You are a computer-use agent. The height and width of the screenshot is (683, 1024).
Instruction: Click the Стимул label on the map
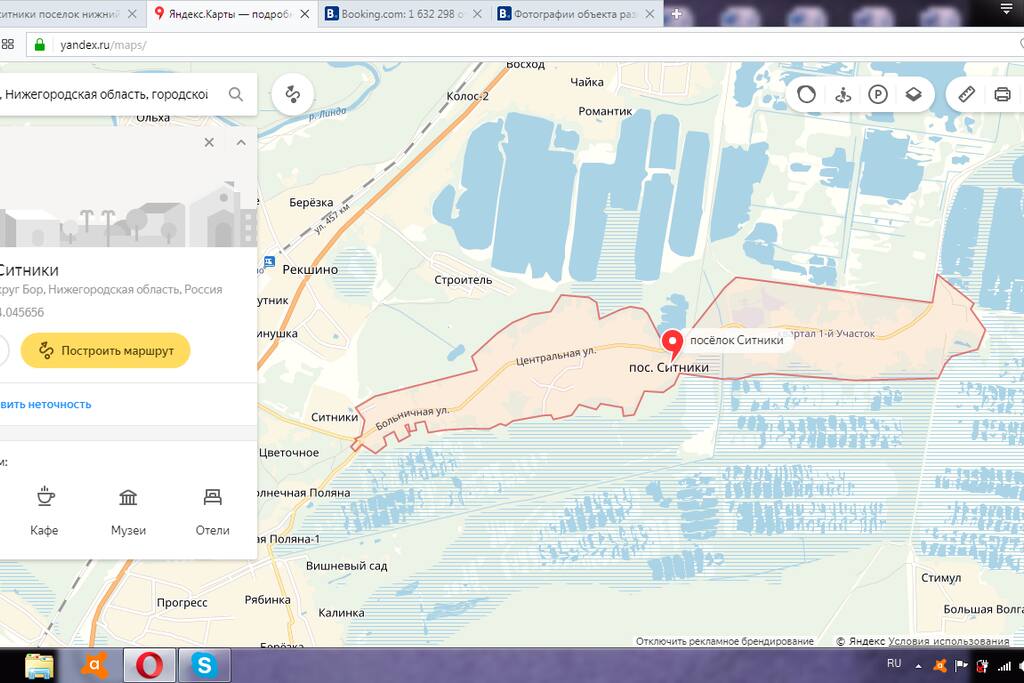pyautogui.click(x=941, y=578)
